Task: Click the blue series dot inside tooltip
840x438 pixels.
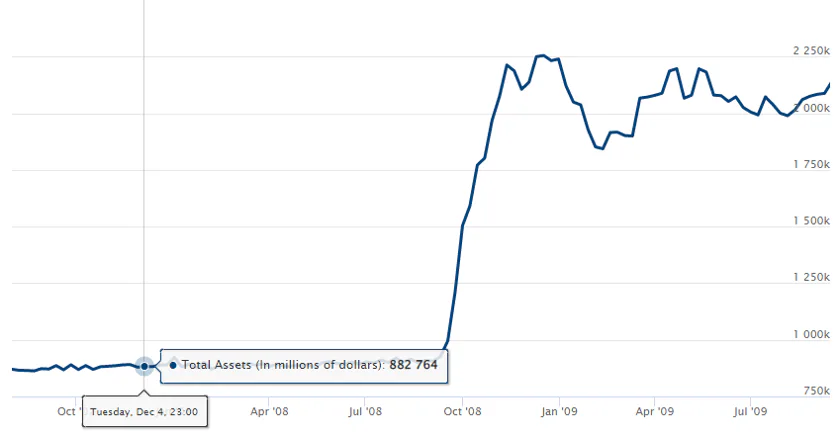Action: (172, 365)
